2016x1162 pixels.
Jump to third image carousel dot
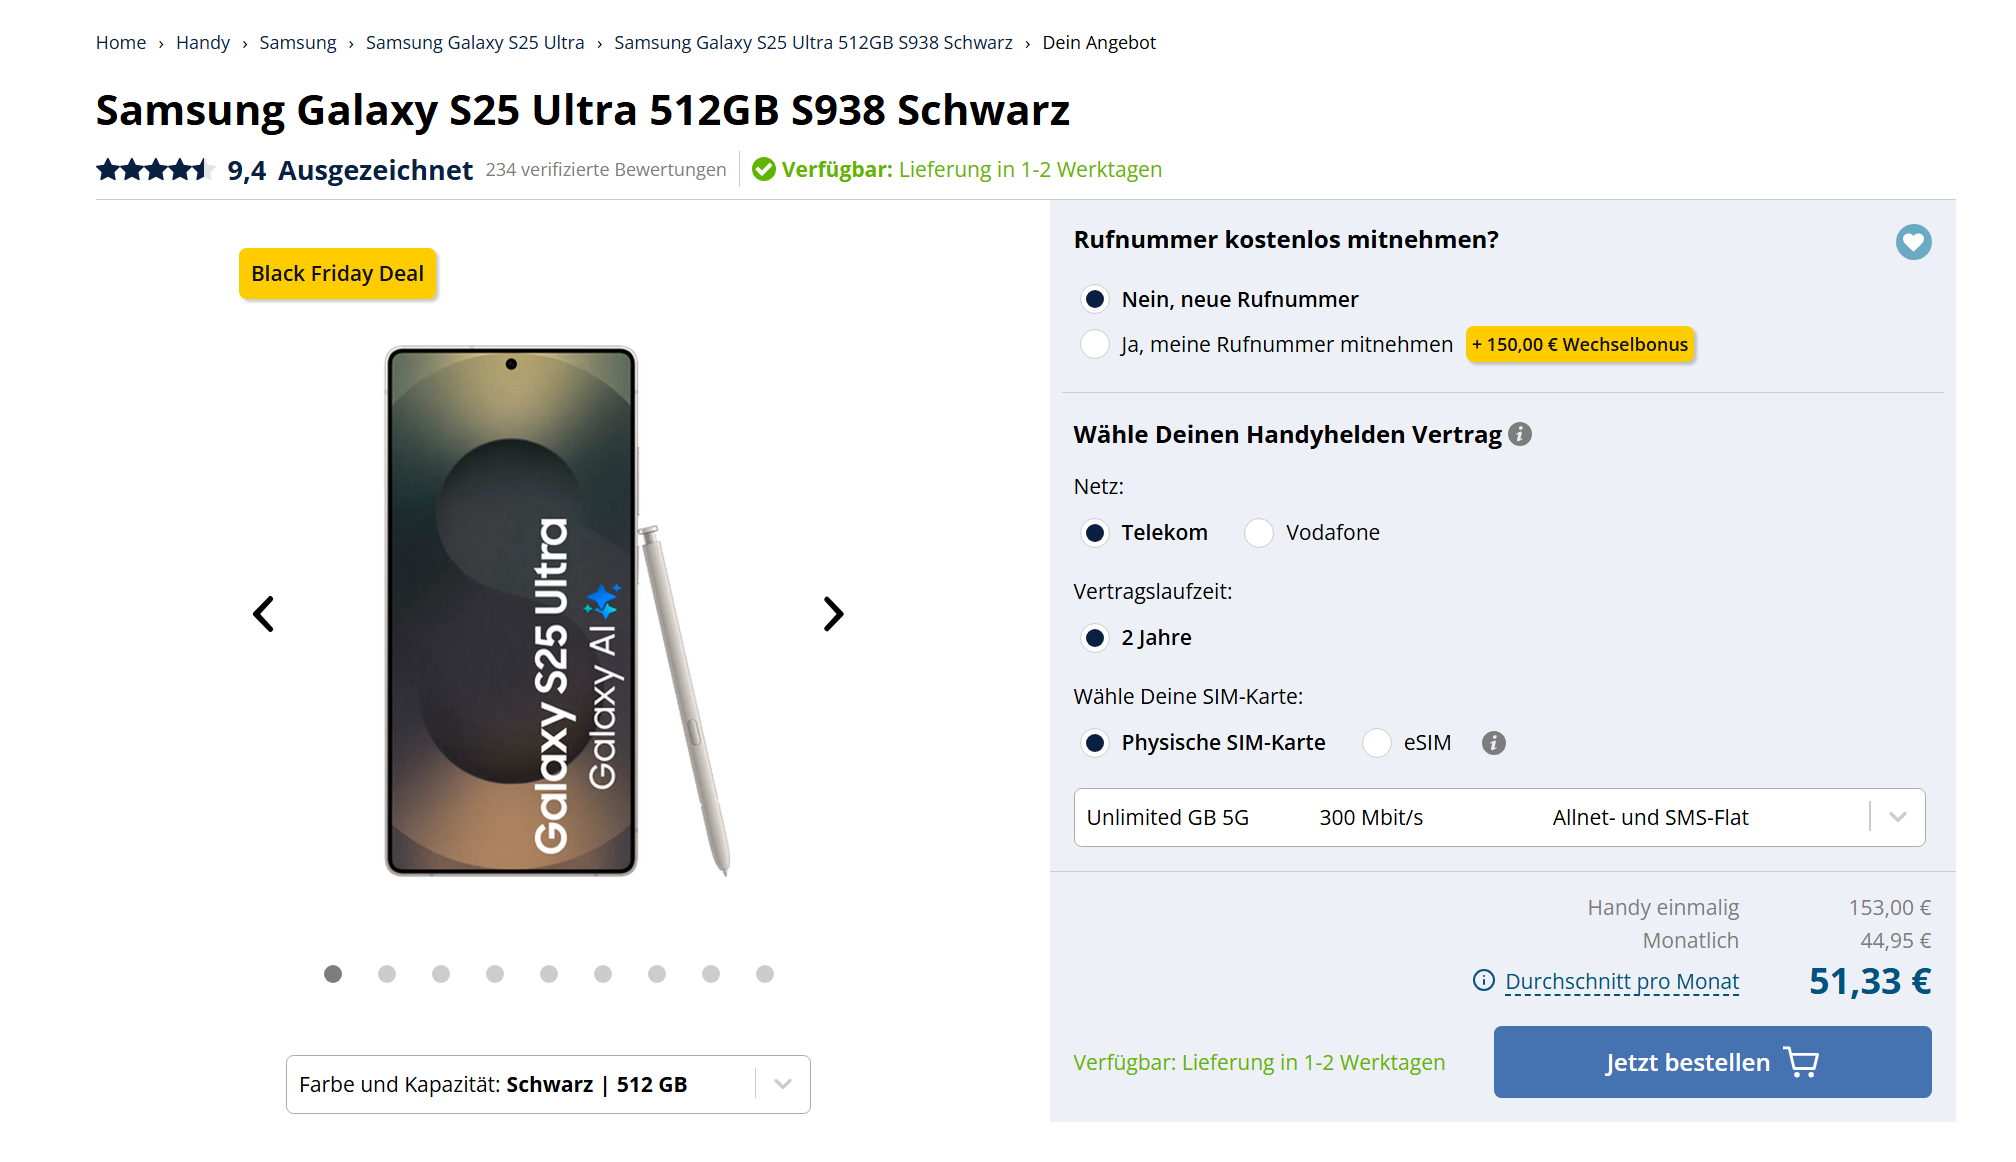[x=441, y=974]
